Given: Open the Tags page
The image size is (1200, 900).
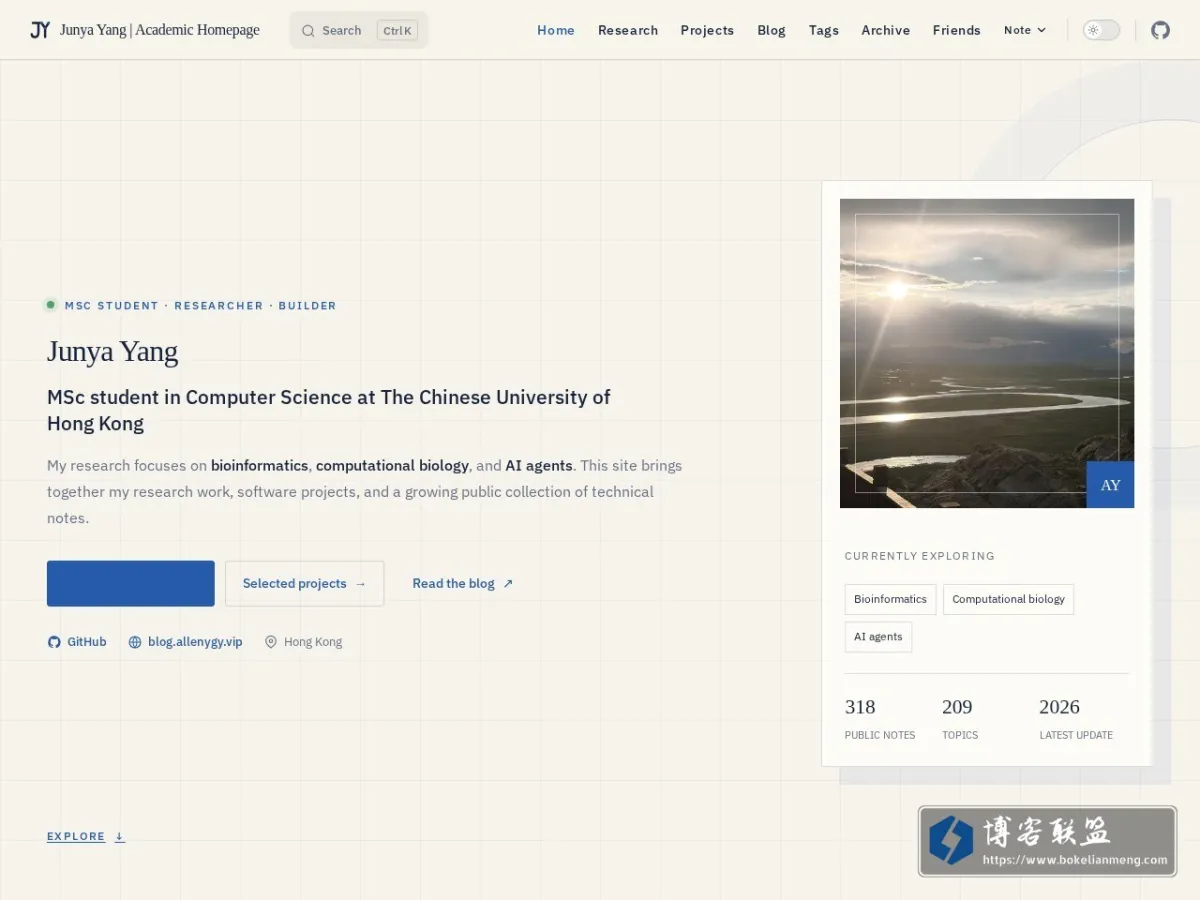Looking at the screenshot, I should click(824, 30).
